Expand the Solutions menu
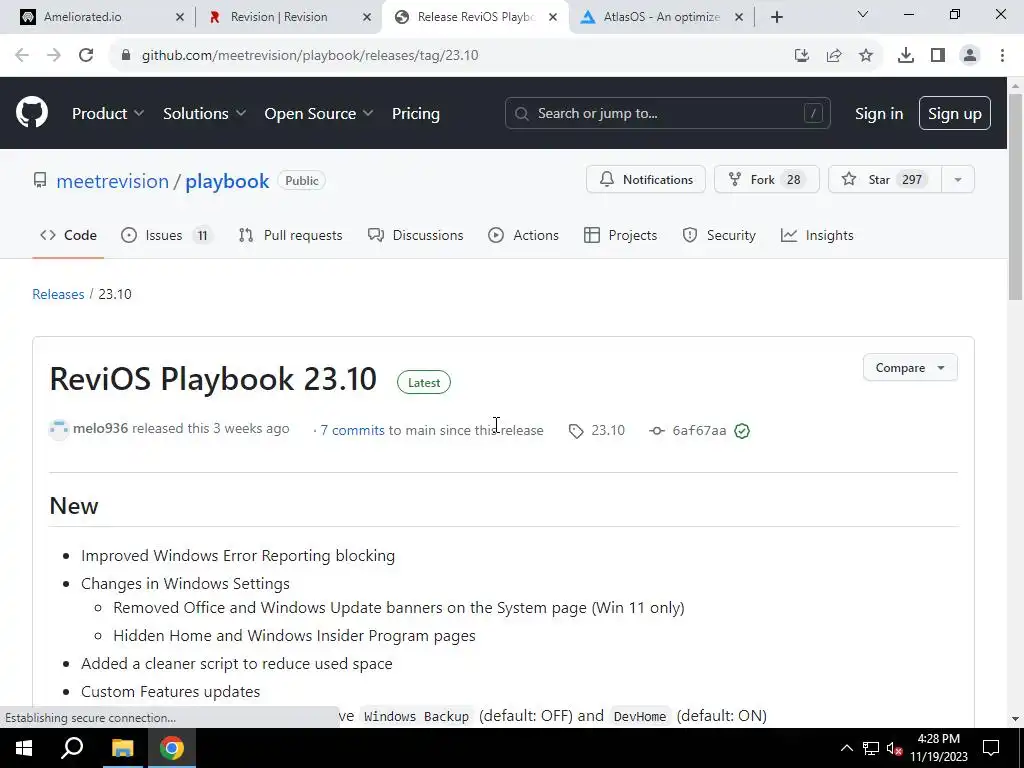 click(204, 113)
